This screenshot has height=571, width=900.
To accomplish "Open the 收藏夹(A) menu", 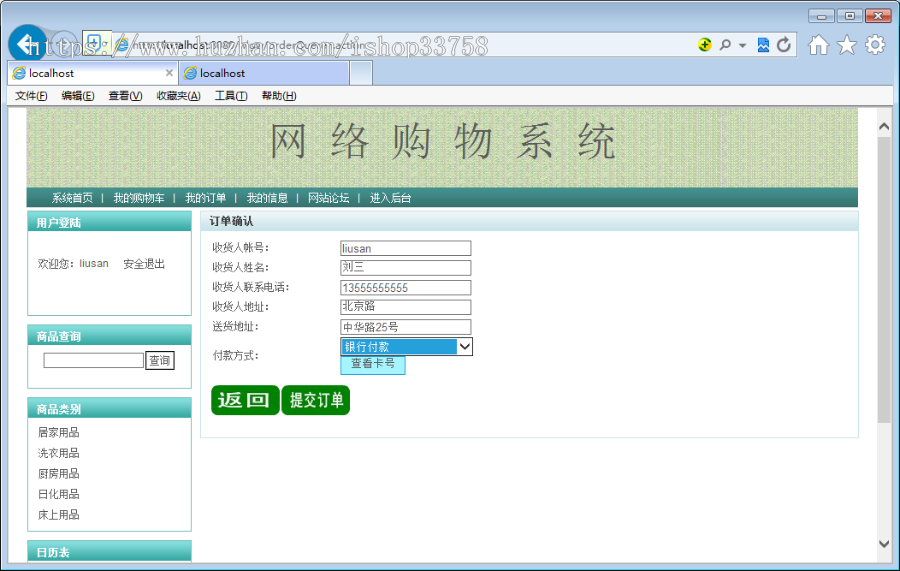I will coord(179,96).
